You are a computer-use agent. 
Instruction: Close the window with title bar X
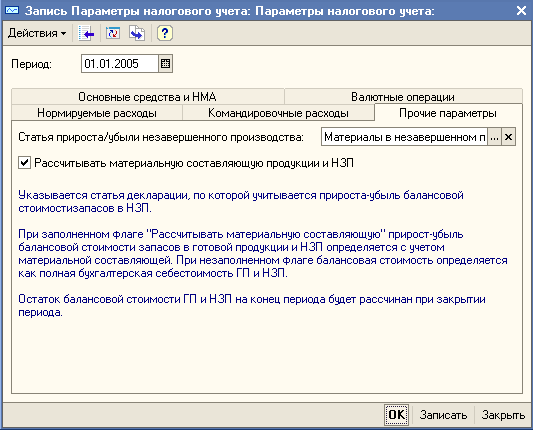[521, 11]
